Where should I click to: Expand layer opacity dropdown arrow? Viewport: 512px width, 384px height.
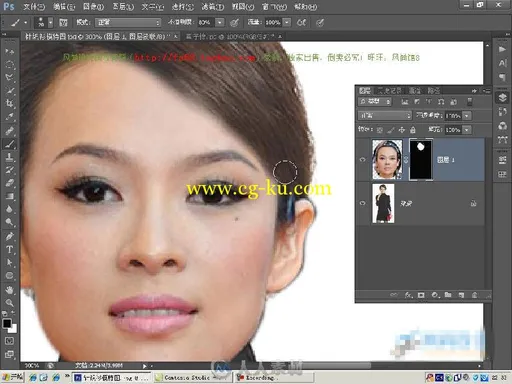tap(467, 116)
